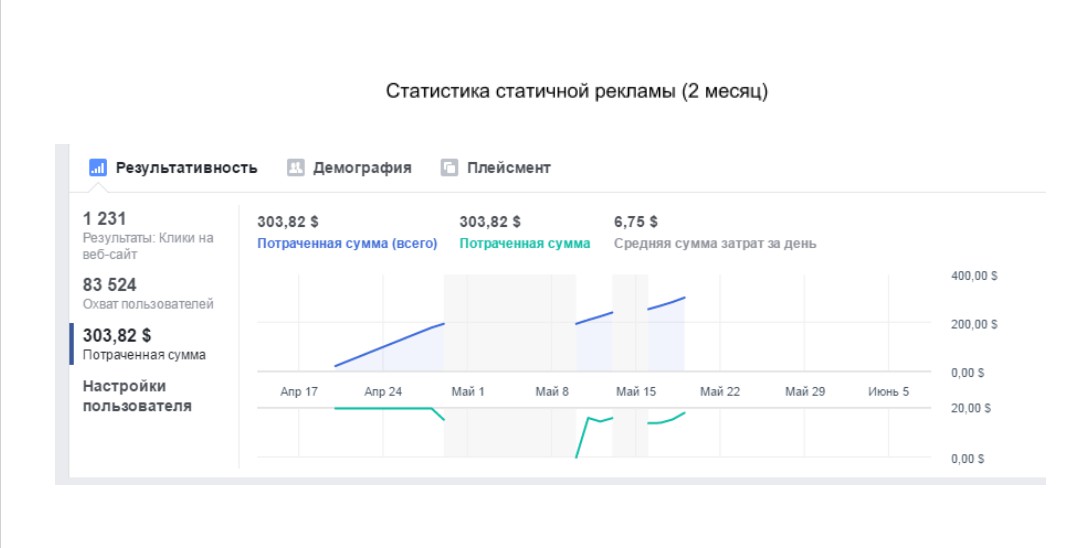Click the Результативность bar chart icon
This screenshot has height=548, width=1066.
pyautogui.click(x=98, y=168)
